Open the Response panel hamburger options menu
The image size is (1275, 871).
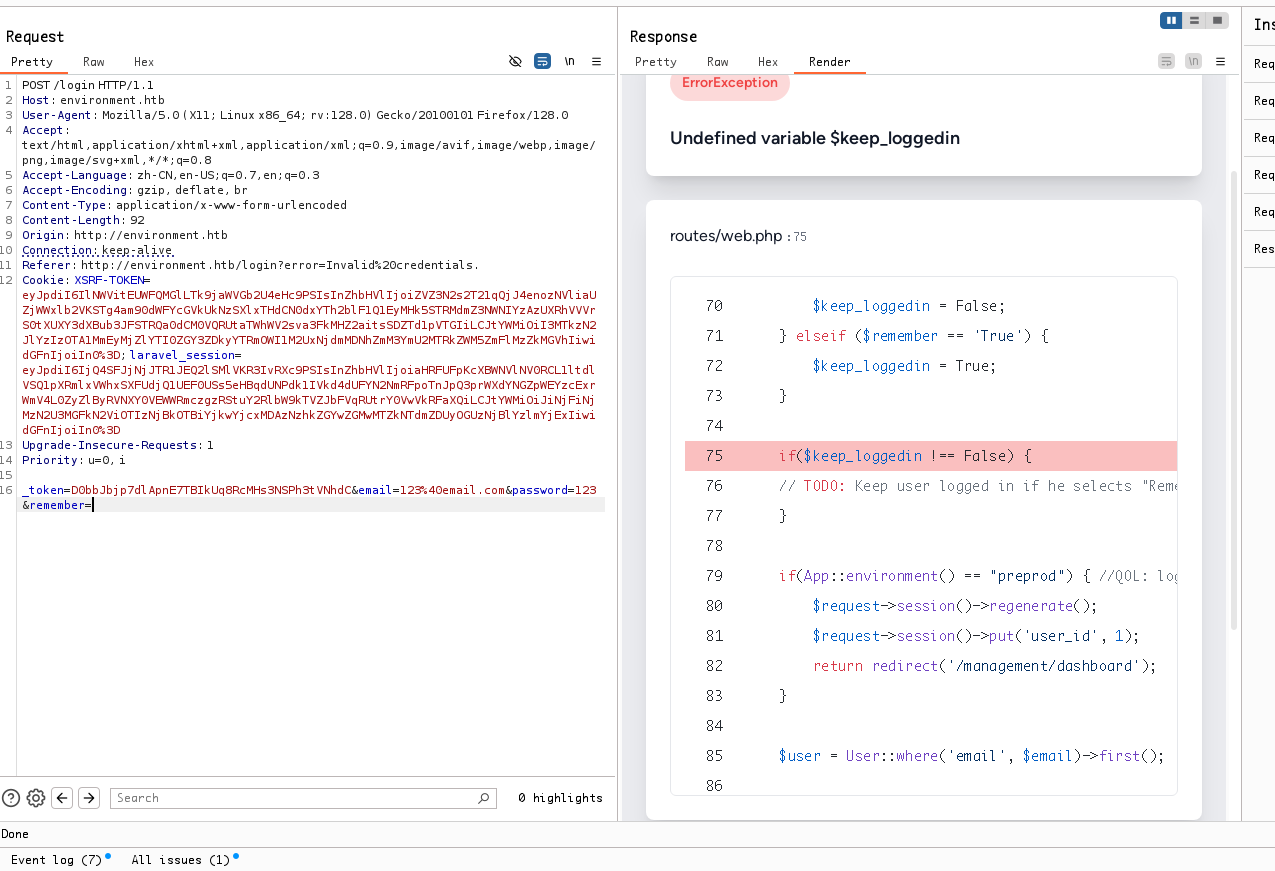pyautogui.click(x=1220, y=61)
